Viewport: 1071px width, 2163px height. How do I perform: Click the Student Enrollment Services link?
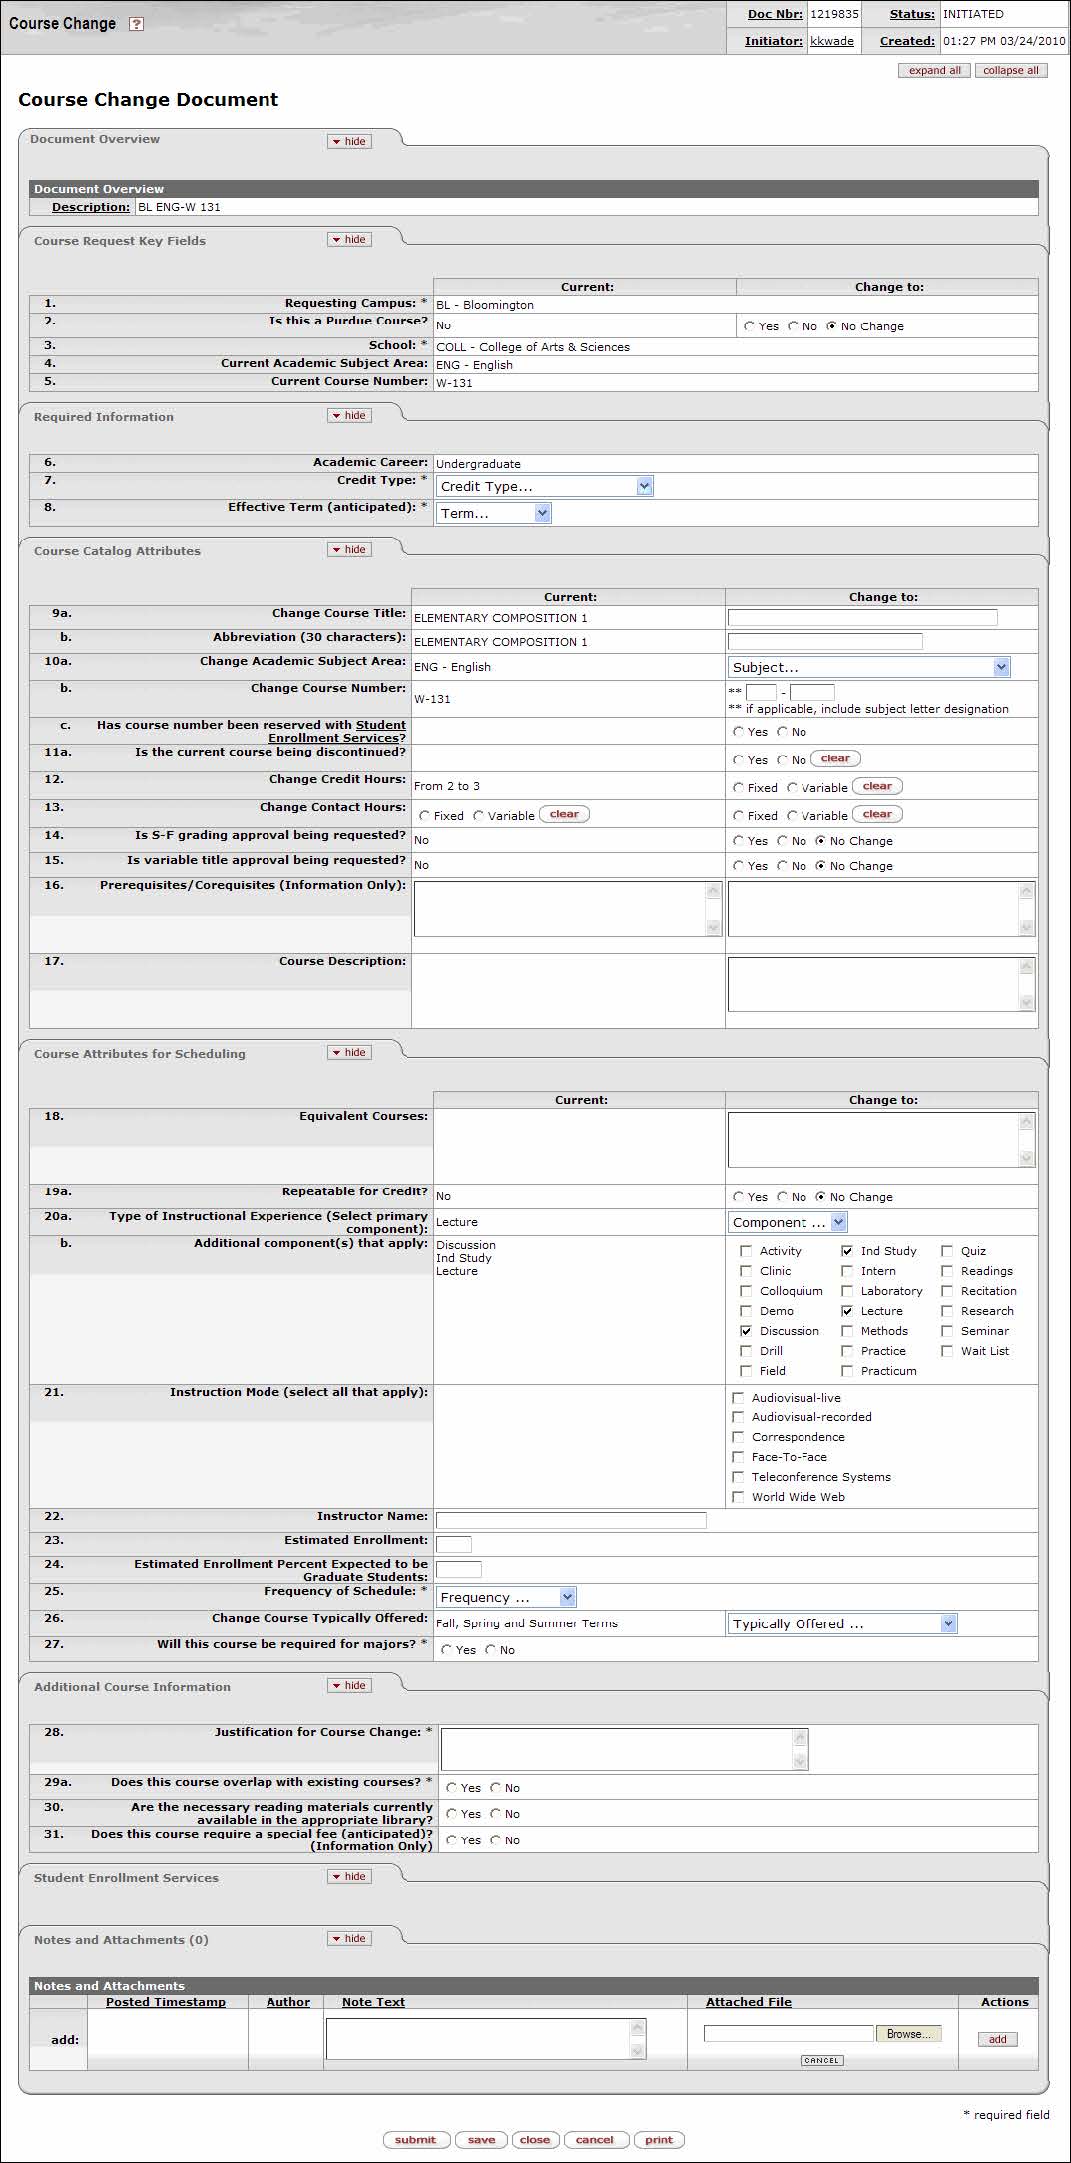coord(337,732)
